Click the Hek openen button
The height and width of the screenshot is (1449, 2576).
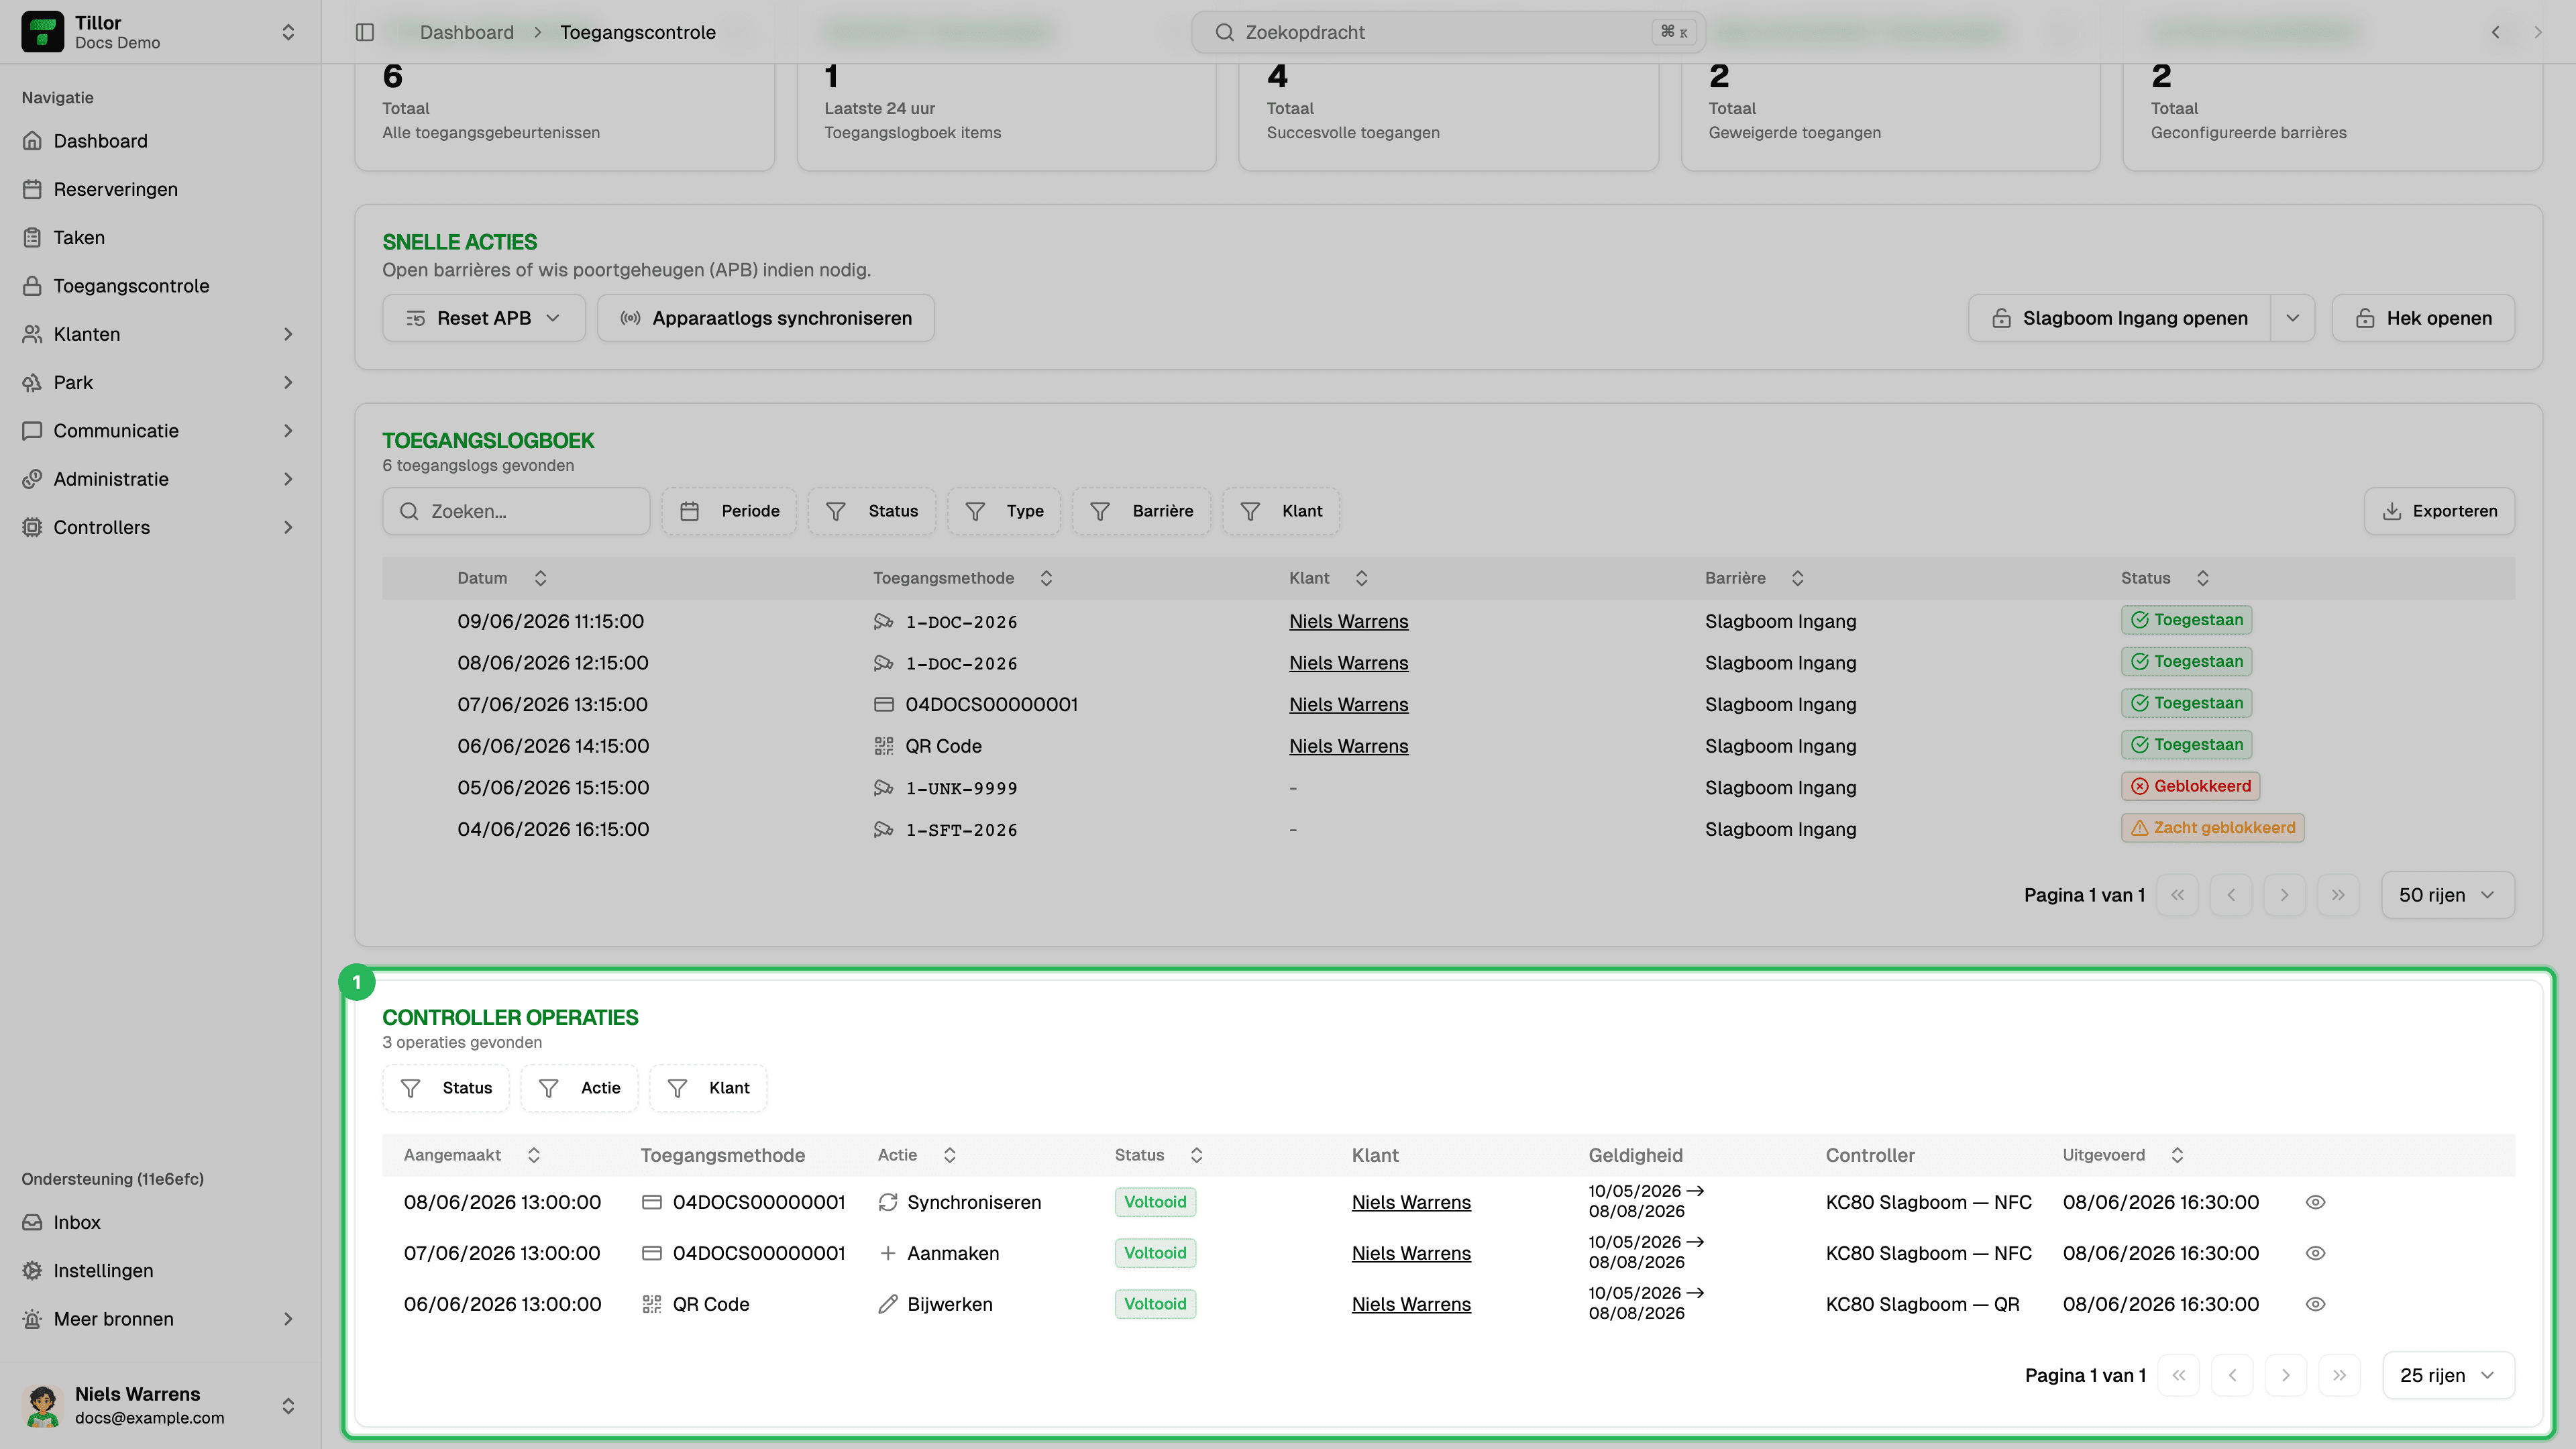(2423, 318)
